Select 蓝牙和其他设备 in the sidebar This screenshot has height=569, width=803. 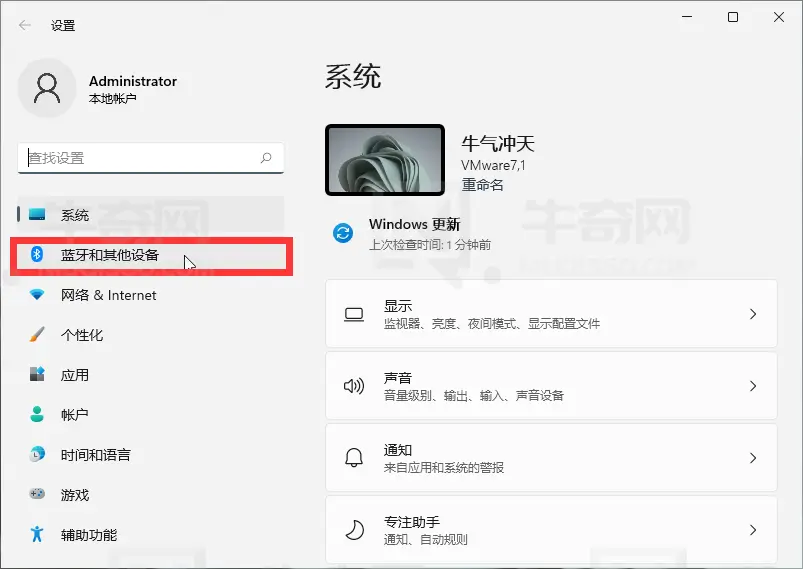[x=151, y=255]
